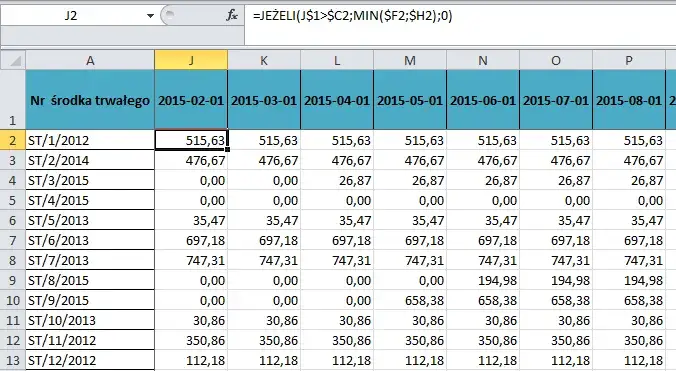Click 194,98 in column P
Image resolution: width=676 pixels, height=371 pixels.
[629, 280]
